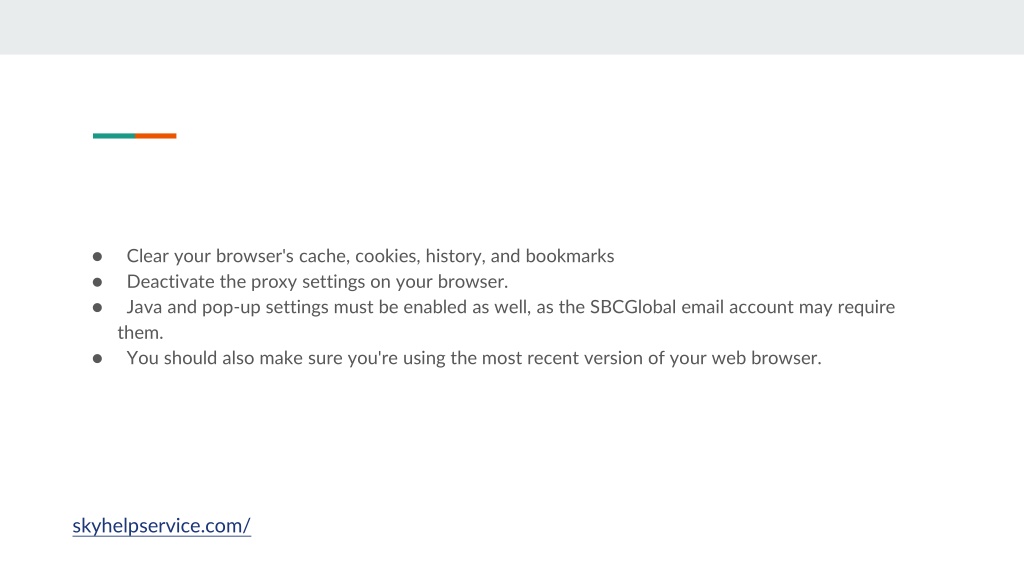Click 'email account' in third bullet
The image size is (1024, 576).
[x=737, y=307]
